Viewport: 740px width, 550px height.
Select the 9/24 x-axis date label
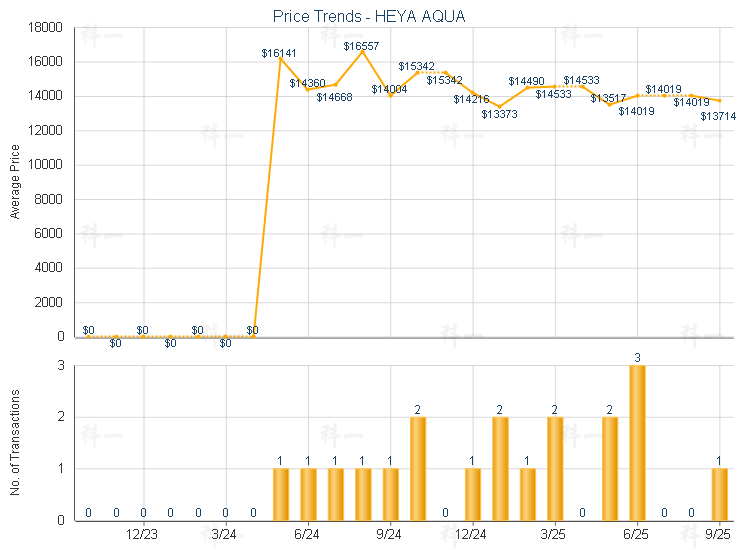tap(390, 535)
